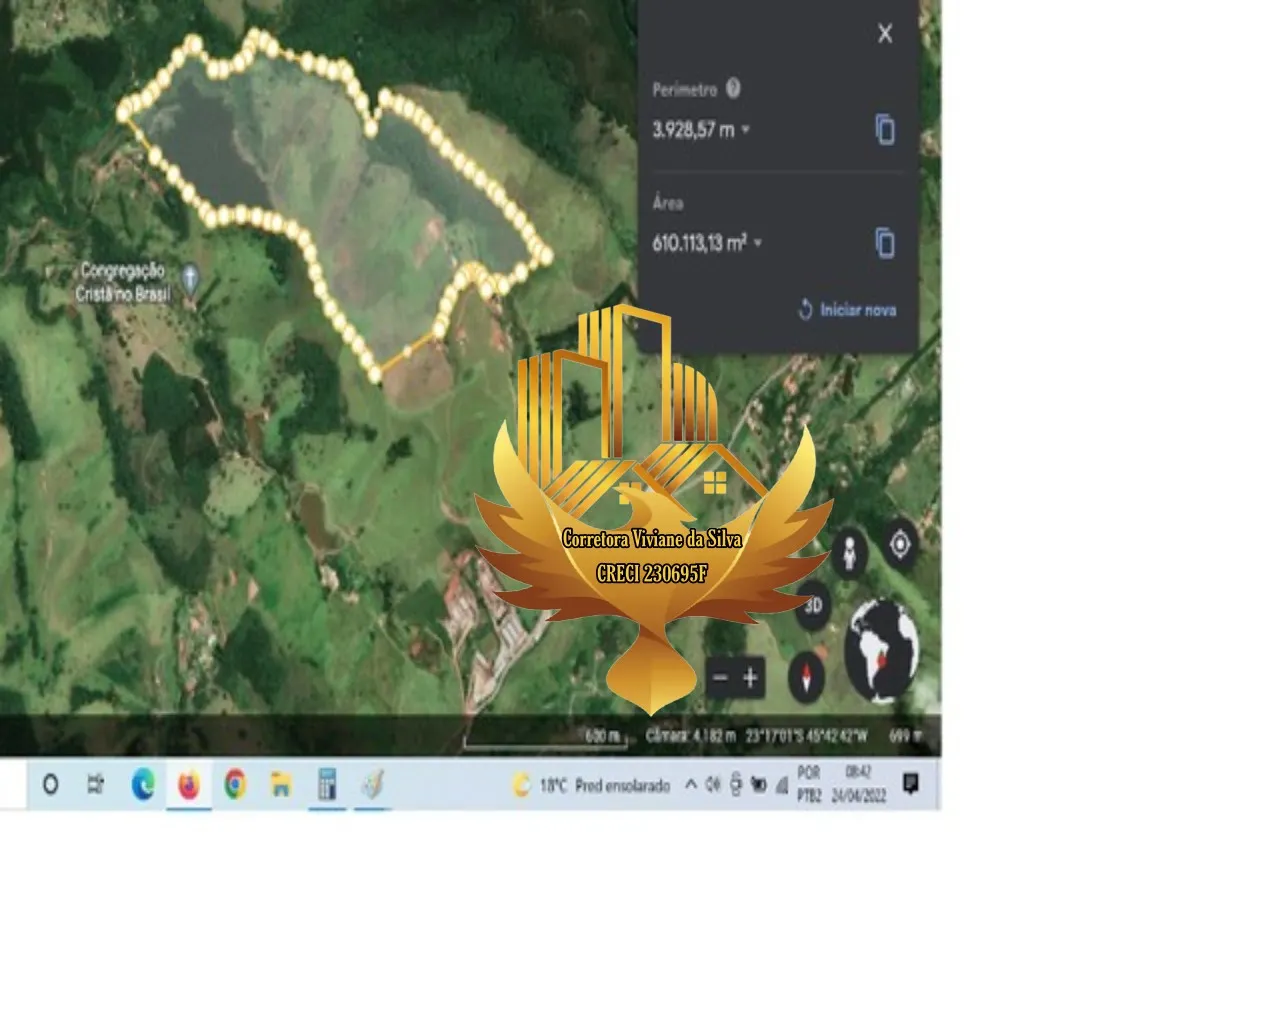Toggle the 3D view button
The width and height of the screenshot is (1279, 1024).
click(813, 605)
